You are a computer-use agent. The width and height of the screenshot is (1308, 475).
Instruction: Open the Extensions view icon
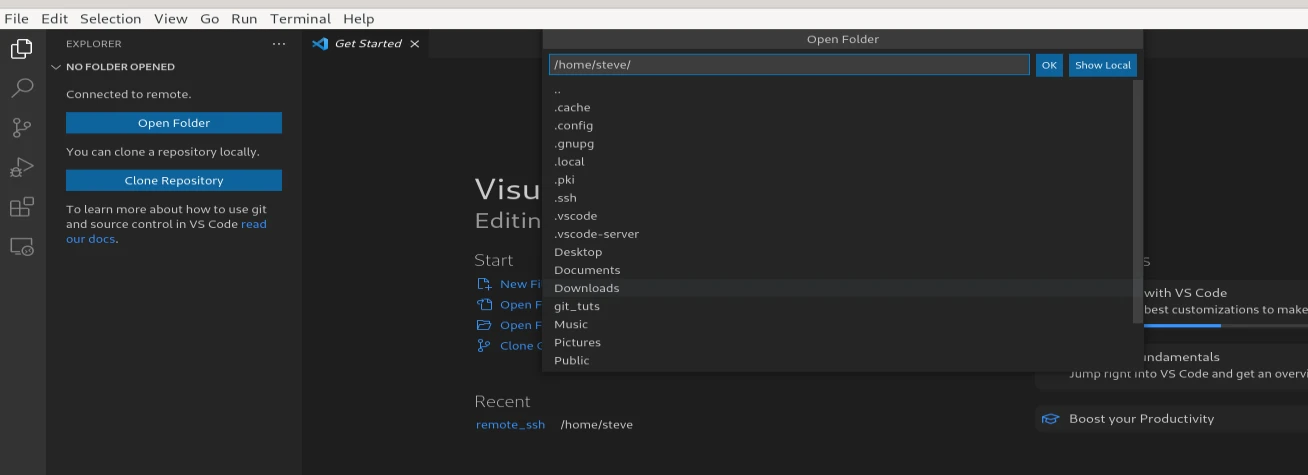tap(21, 207)
